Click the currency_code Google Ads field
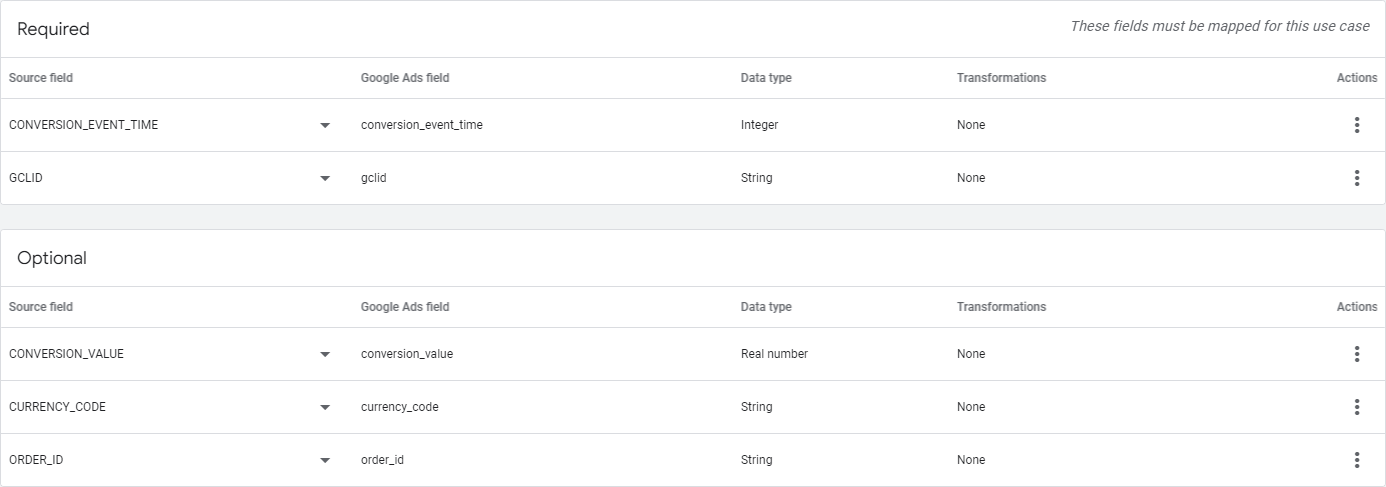 click(399, 407)
